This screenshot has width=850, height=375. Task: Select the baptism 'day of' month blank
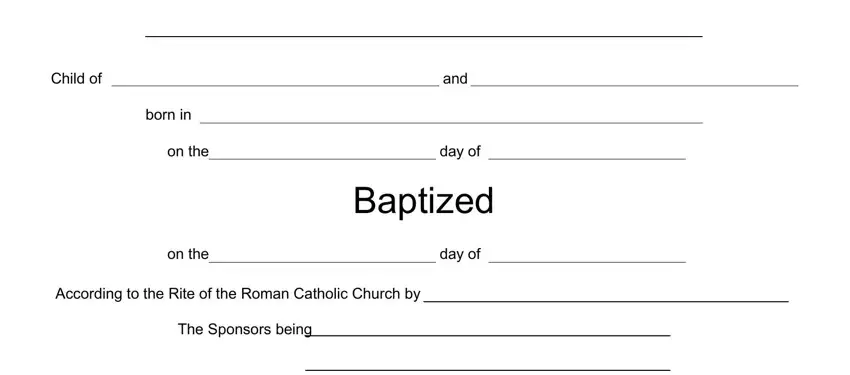pyautogui.click(x=587, y=256)
